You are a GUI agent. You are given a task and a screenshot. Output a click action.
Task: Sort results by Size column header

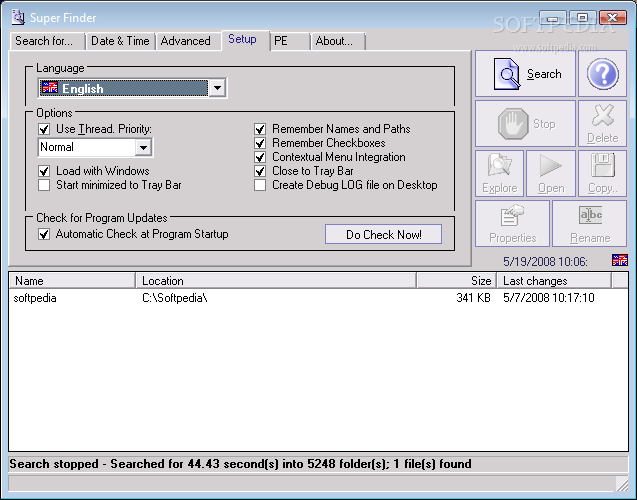pos(456,281)
